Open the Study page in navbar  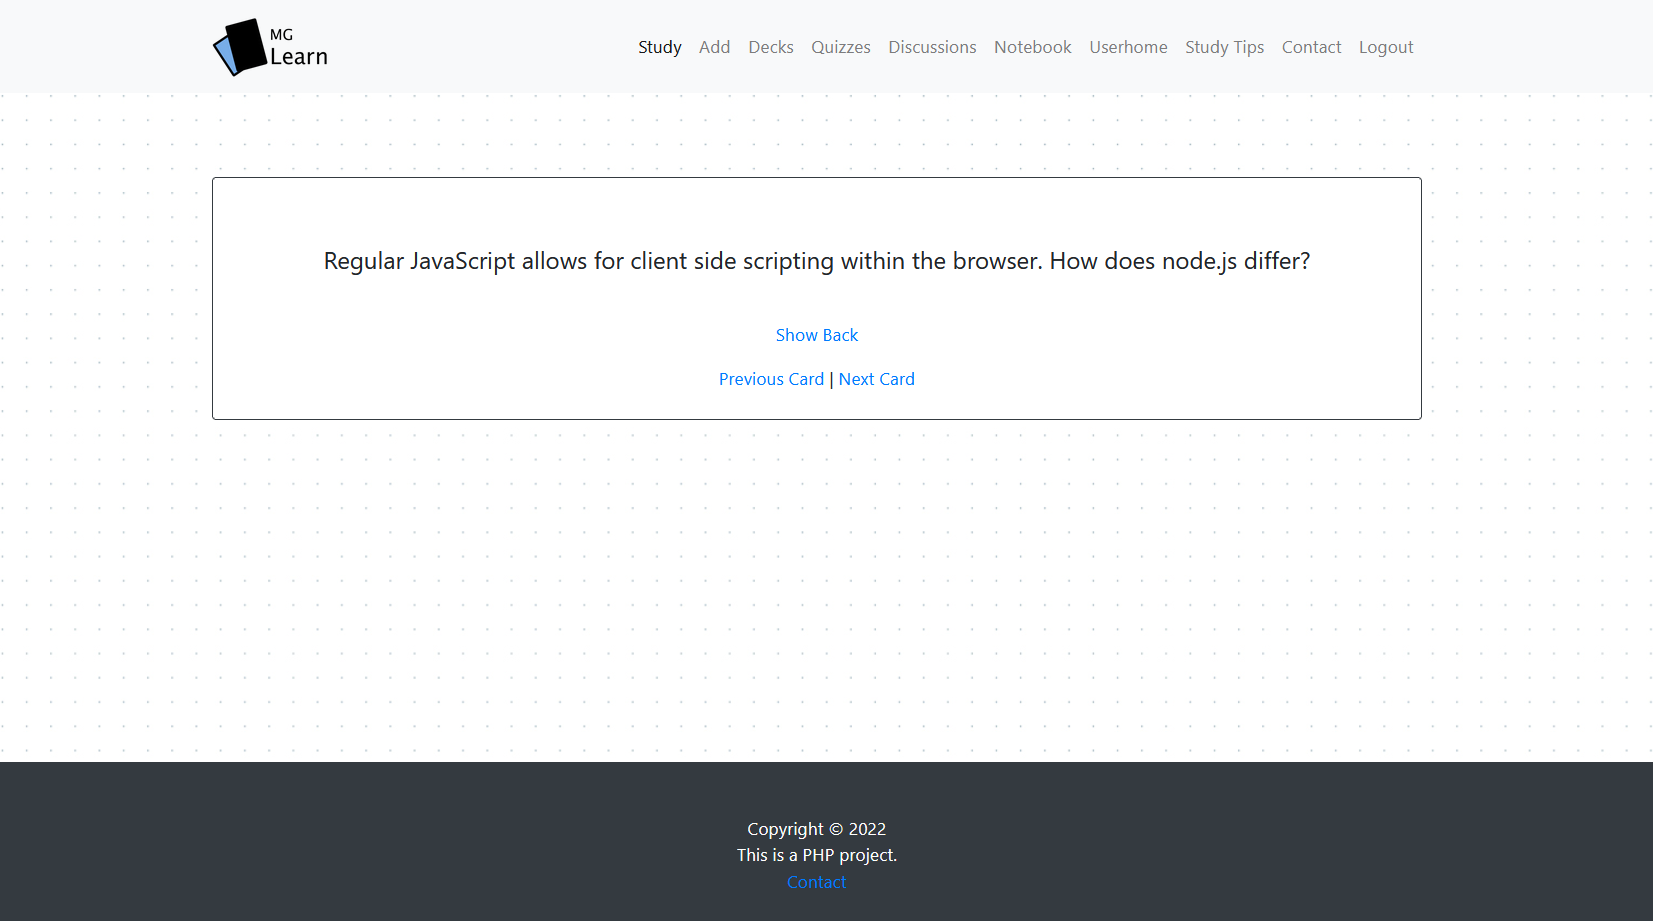pyautogui.click(x=659, y=47)
